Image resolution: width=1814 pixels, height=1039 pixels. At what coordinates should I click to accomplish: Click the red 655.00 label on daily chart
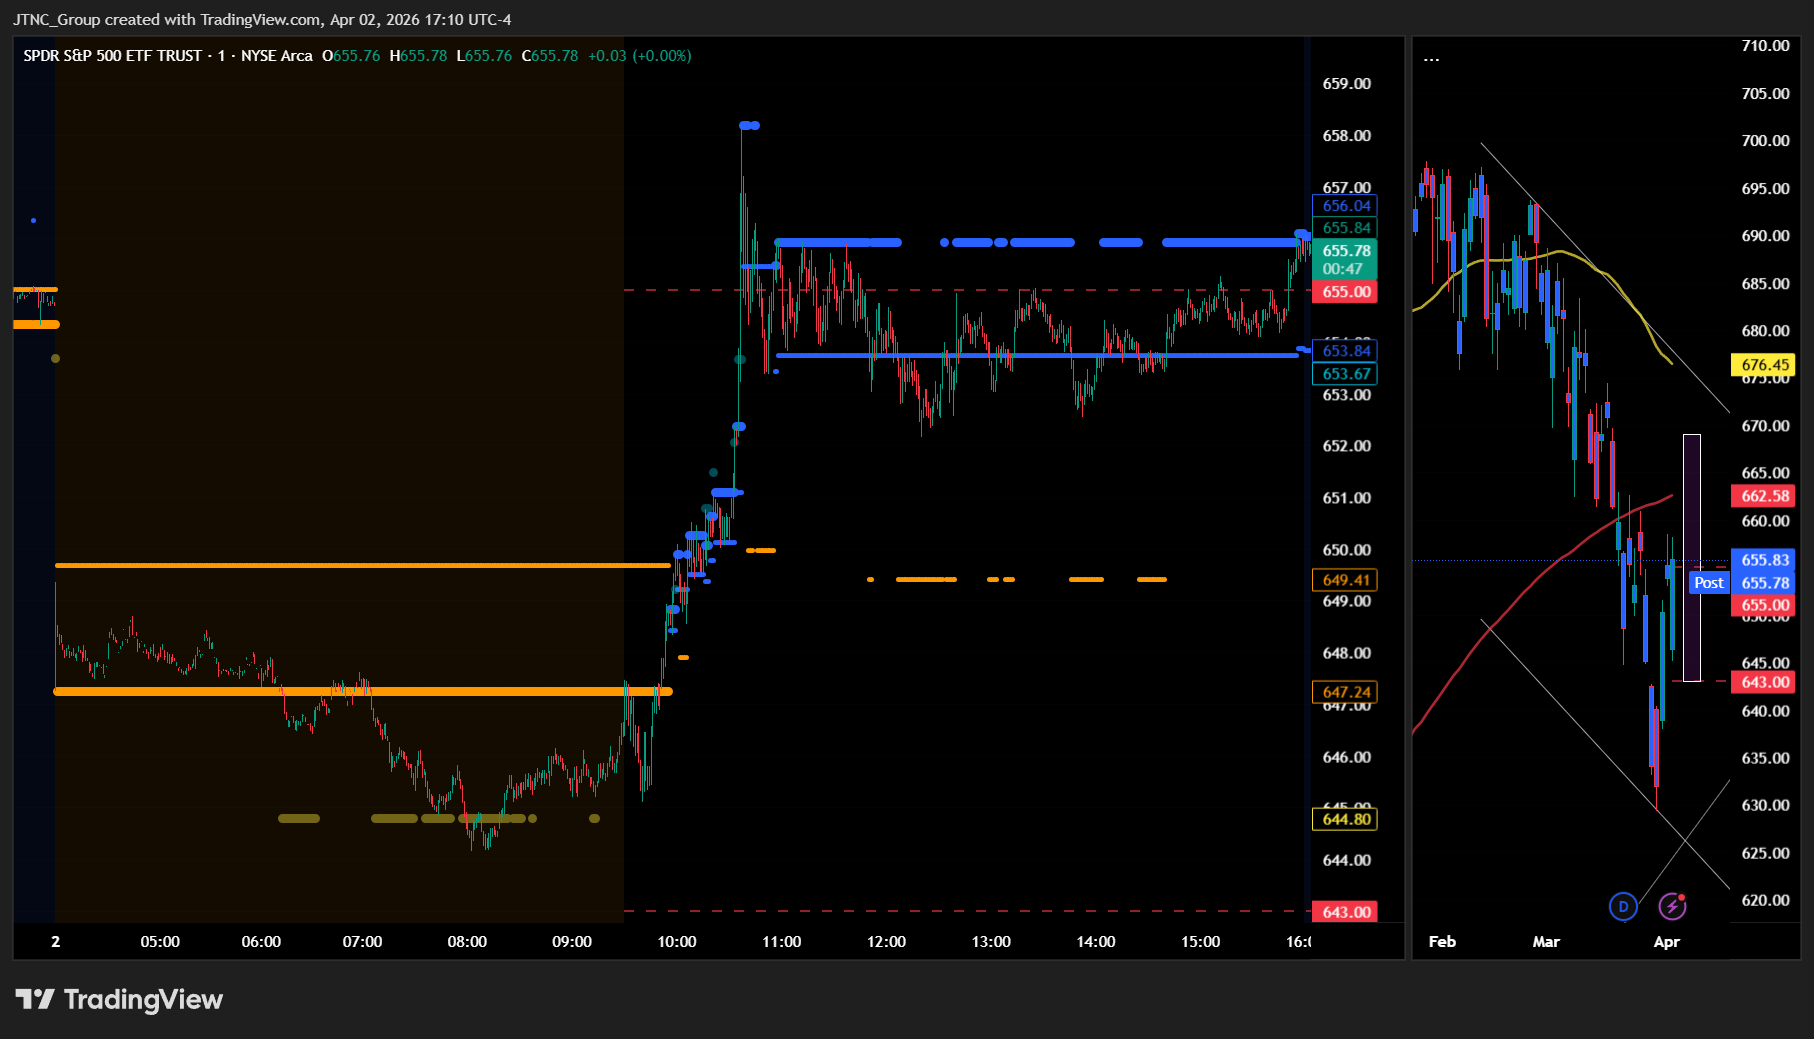[x=1765, y=605]
